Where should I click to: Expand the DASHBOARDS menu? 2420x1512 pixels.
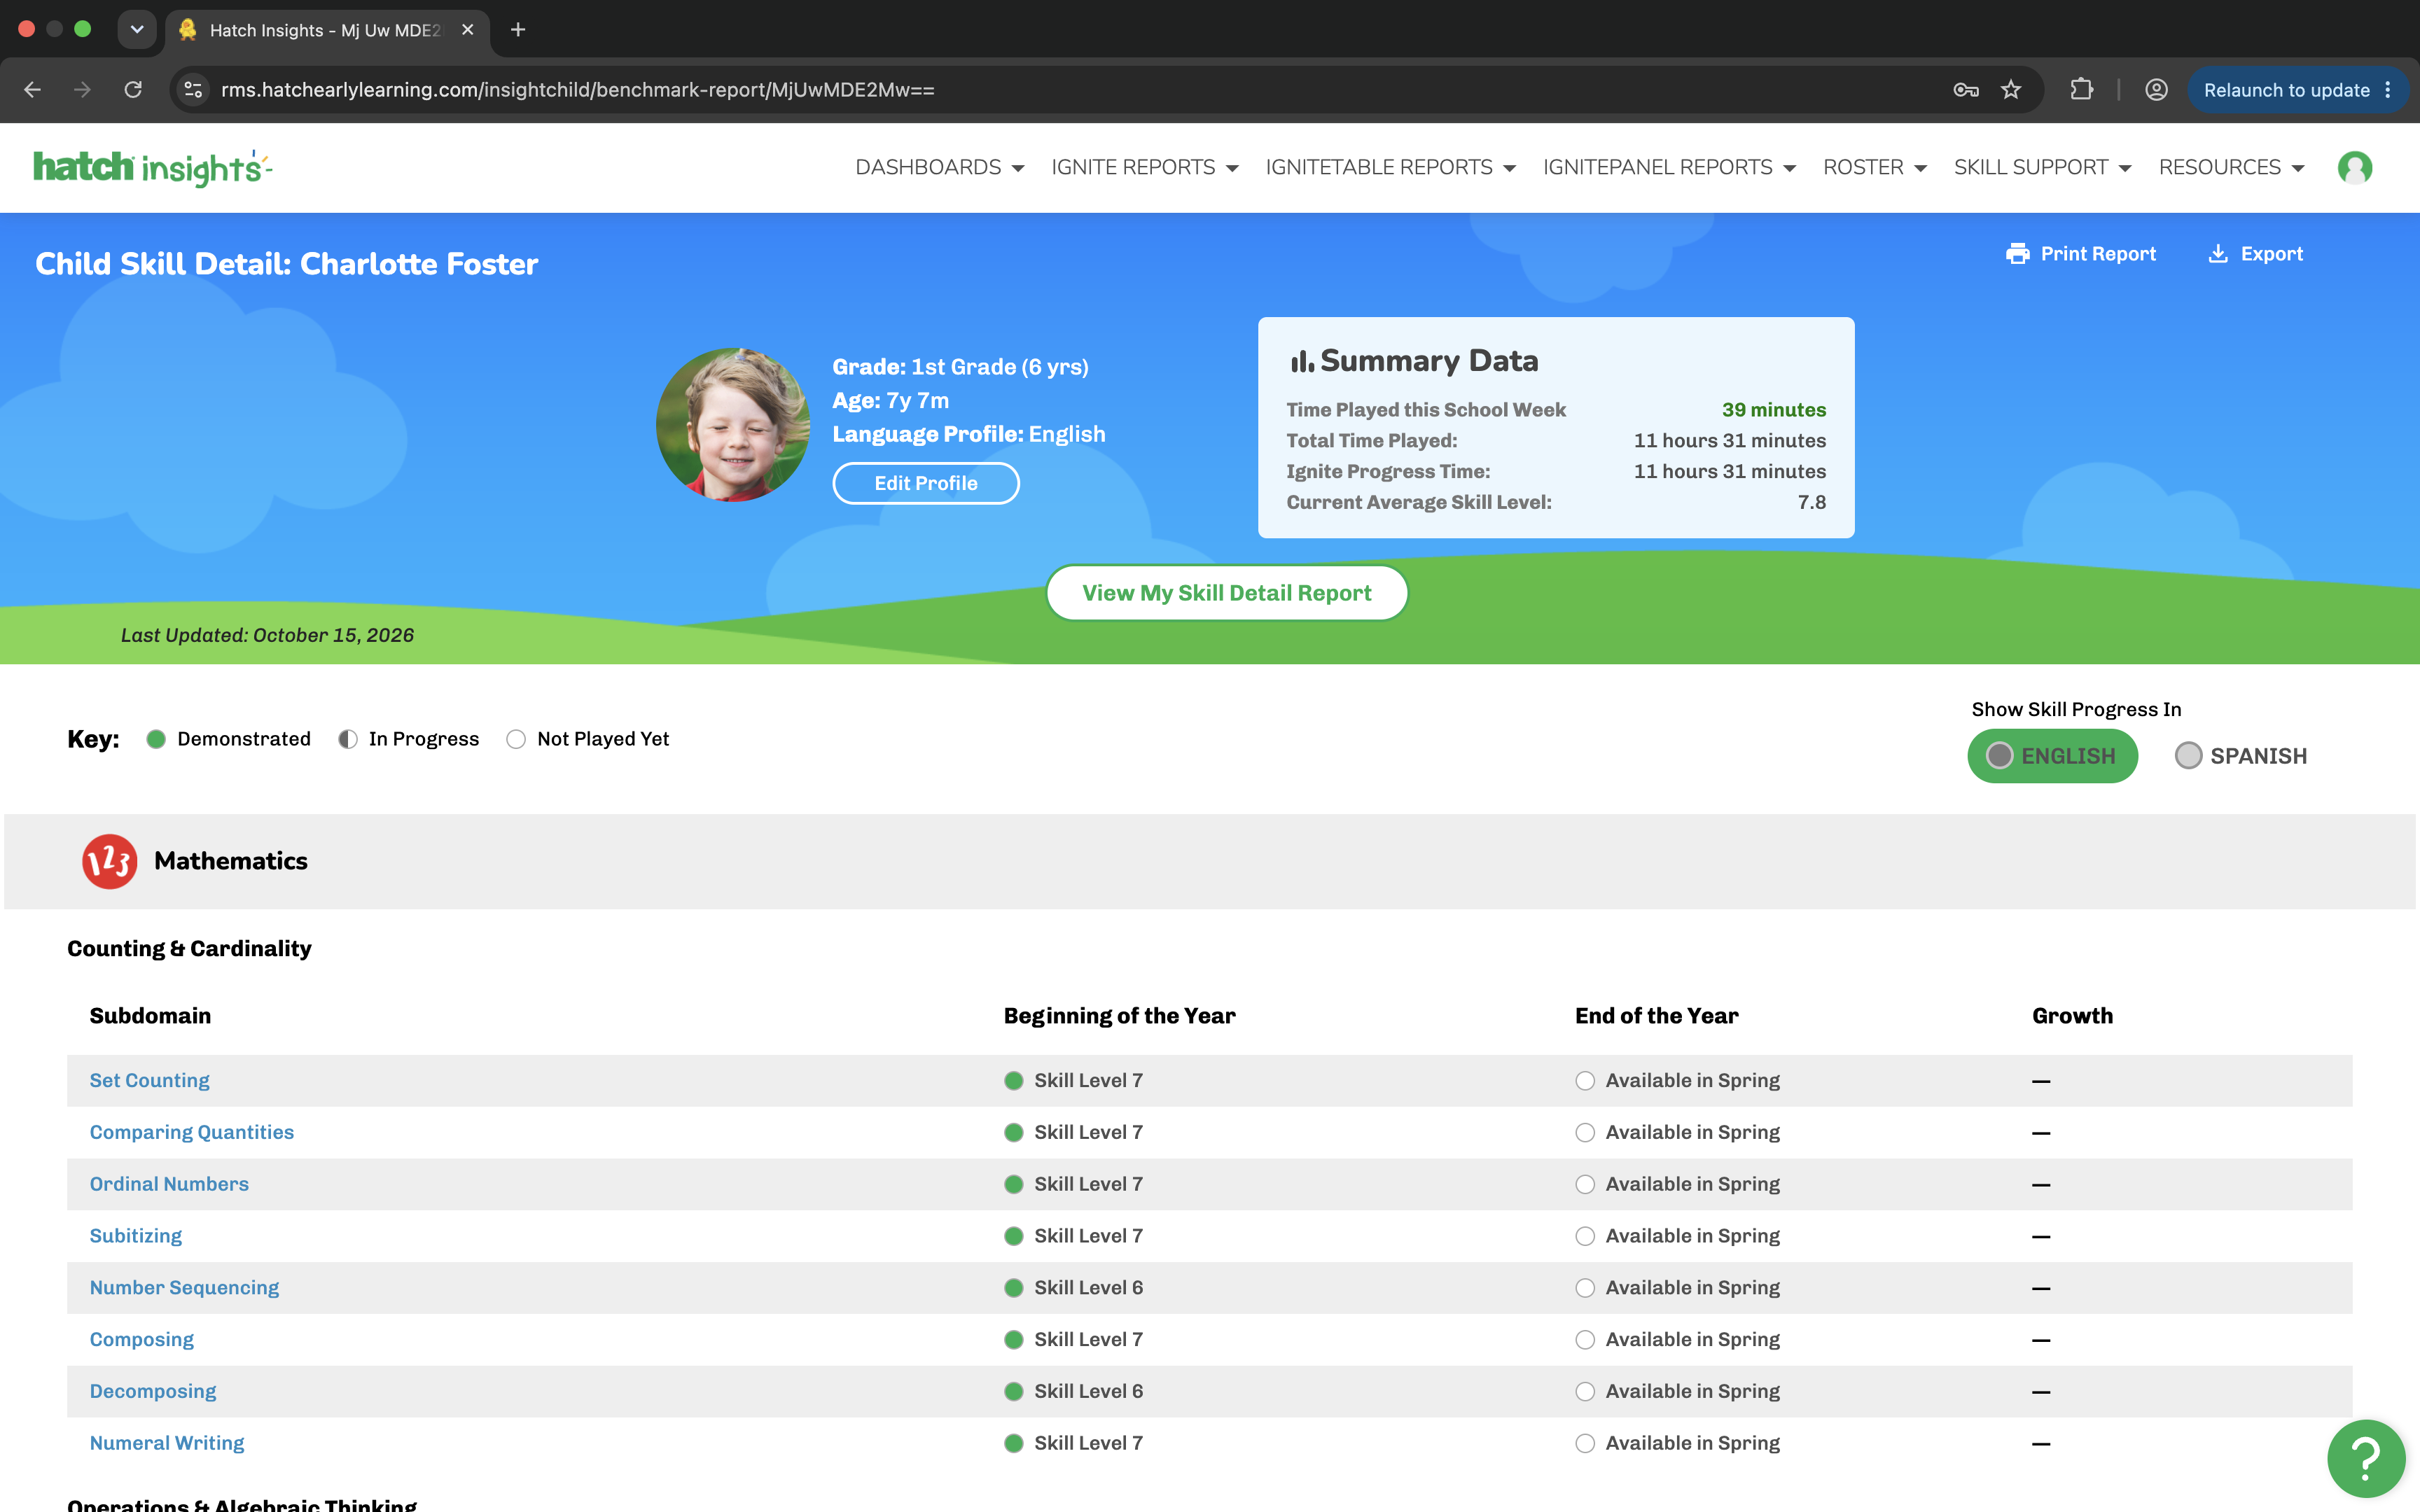click(939, 167)
